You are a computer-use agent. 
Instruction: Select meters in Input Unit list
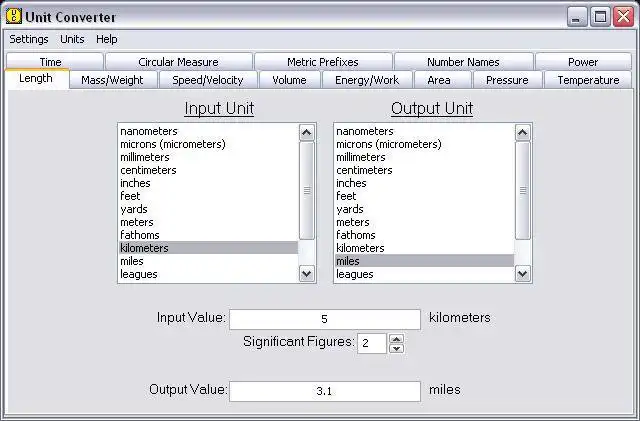click(x=208, y=222)
